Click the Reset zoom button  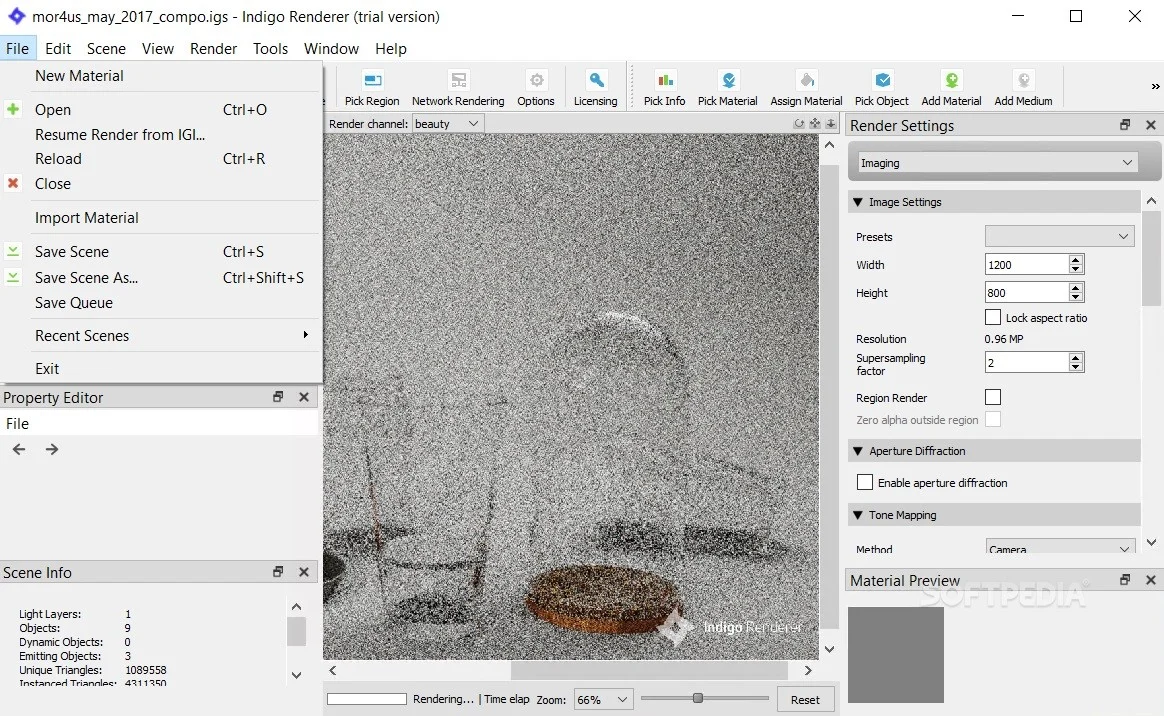pos(805,700)
